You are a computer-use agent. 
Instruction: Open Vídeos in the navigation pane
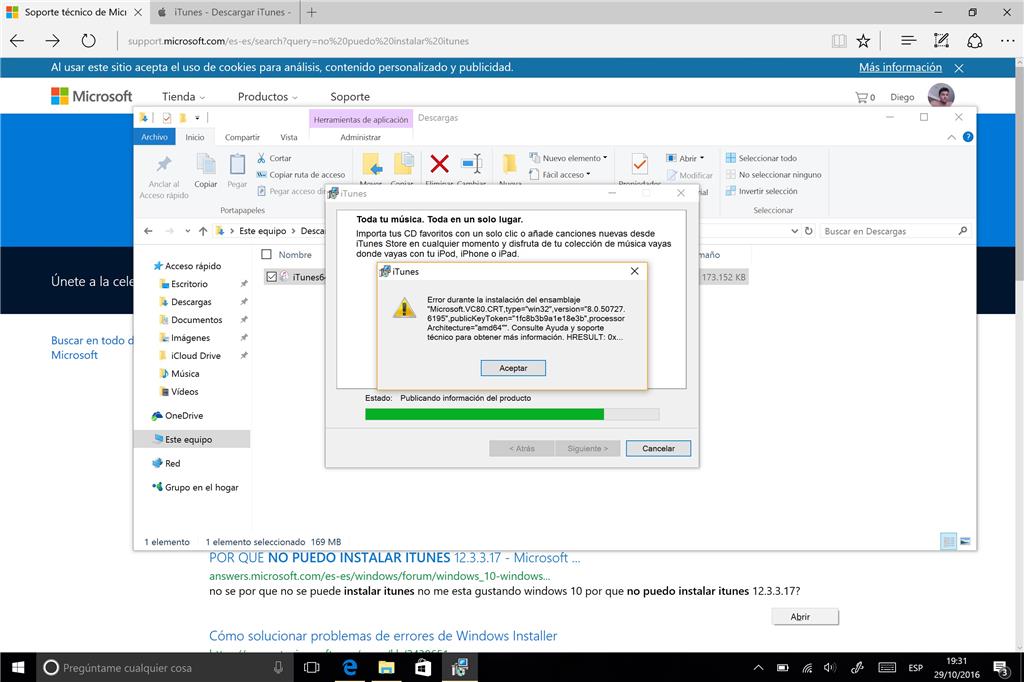tap(179, 391)
